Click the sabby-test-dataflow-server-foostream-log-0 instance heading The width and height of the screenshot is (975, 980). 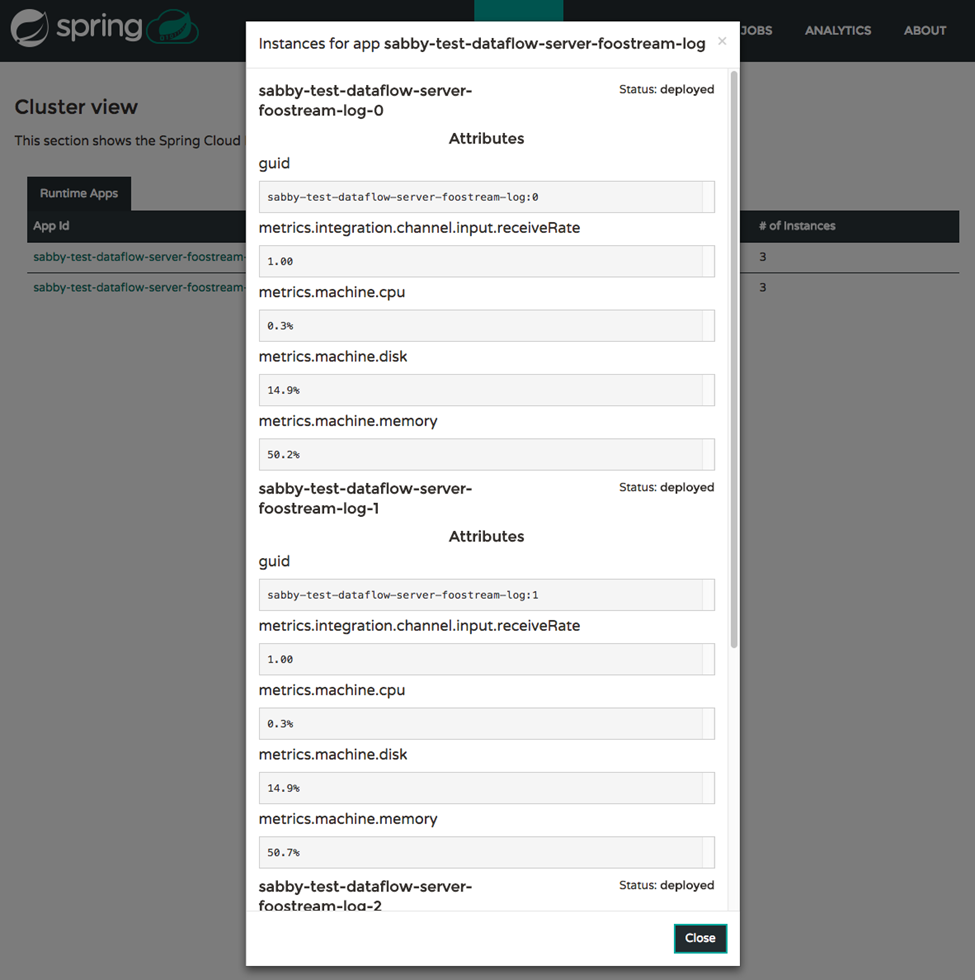click(x=365, y=101)
